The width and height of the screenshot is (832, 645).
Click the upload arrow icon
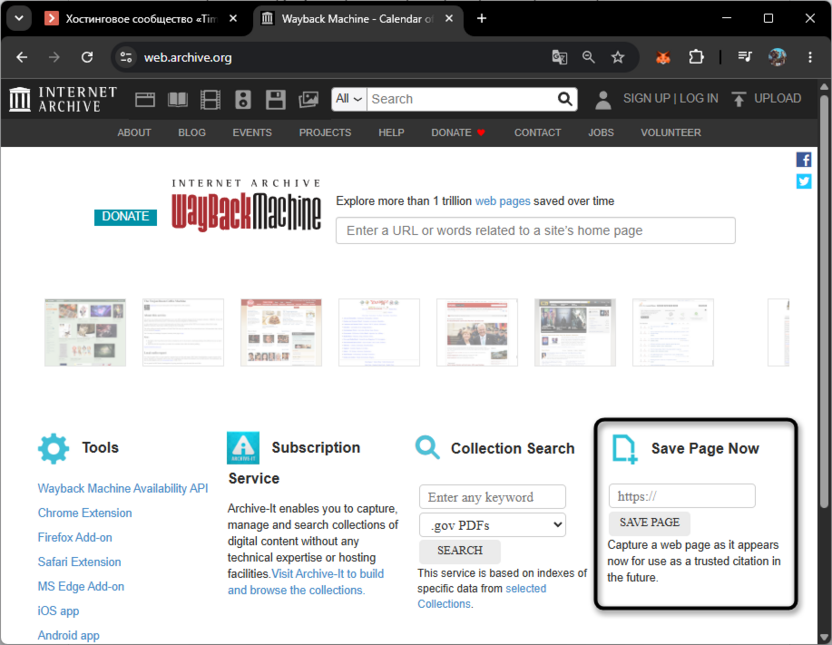pos(739,99)
